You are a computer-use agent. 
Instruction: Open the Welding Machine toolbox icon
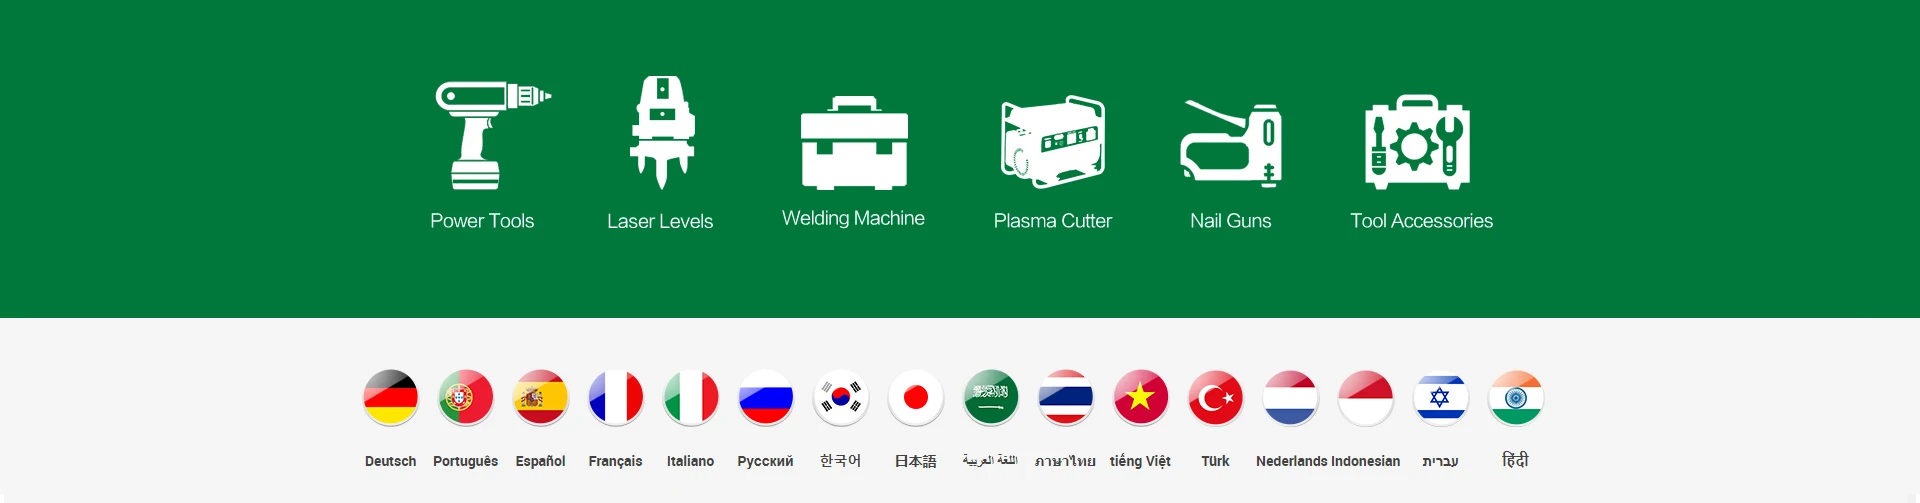pyautogui.click(x=854, y=143)
